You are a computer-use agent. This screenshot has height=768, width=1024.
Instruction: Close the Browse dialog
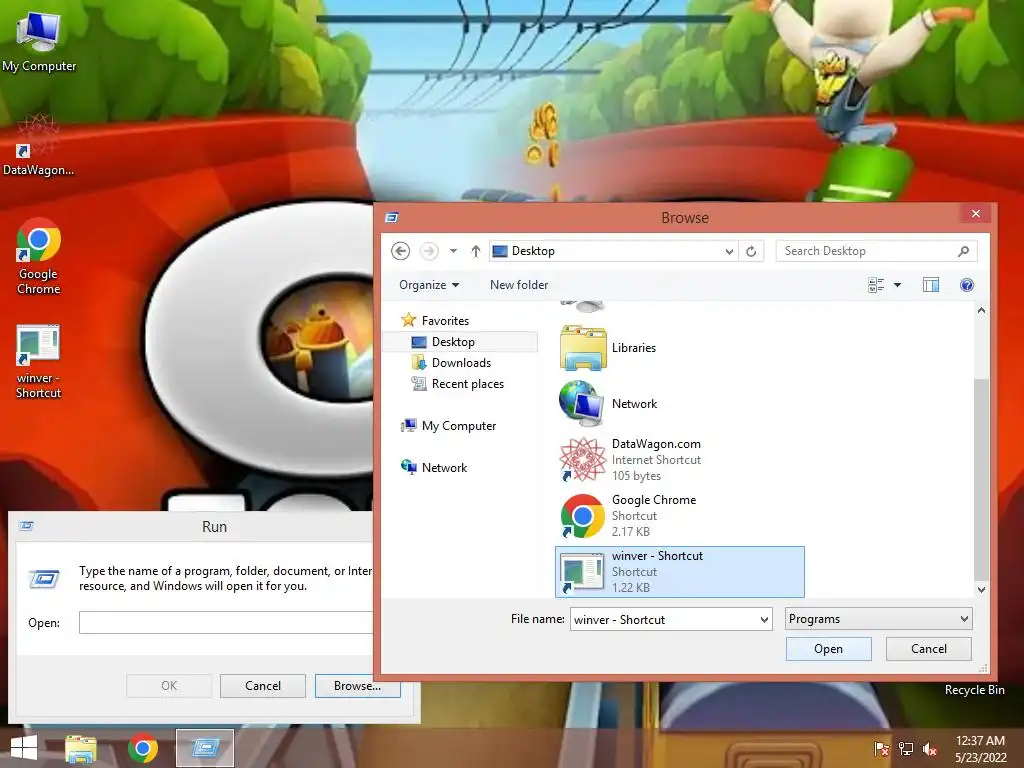tap(976, 214)
